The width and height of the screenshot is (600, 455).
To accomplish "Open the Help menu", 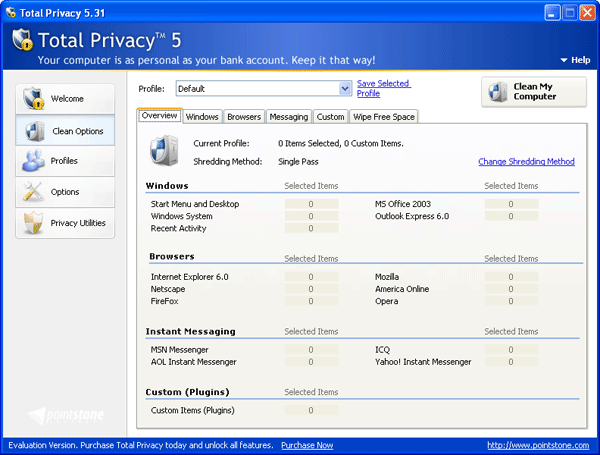I will [576, 60].
